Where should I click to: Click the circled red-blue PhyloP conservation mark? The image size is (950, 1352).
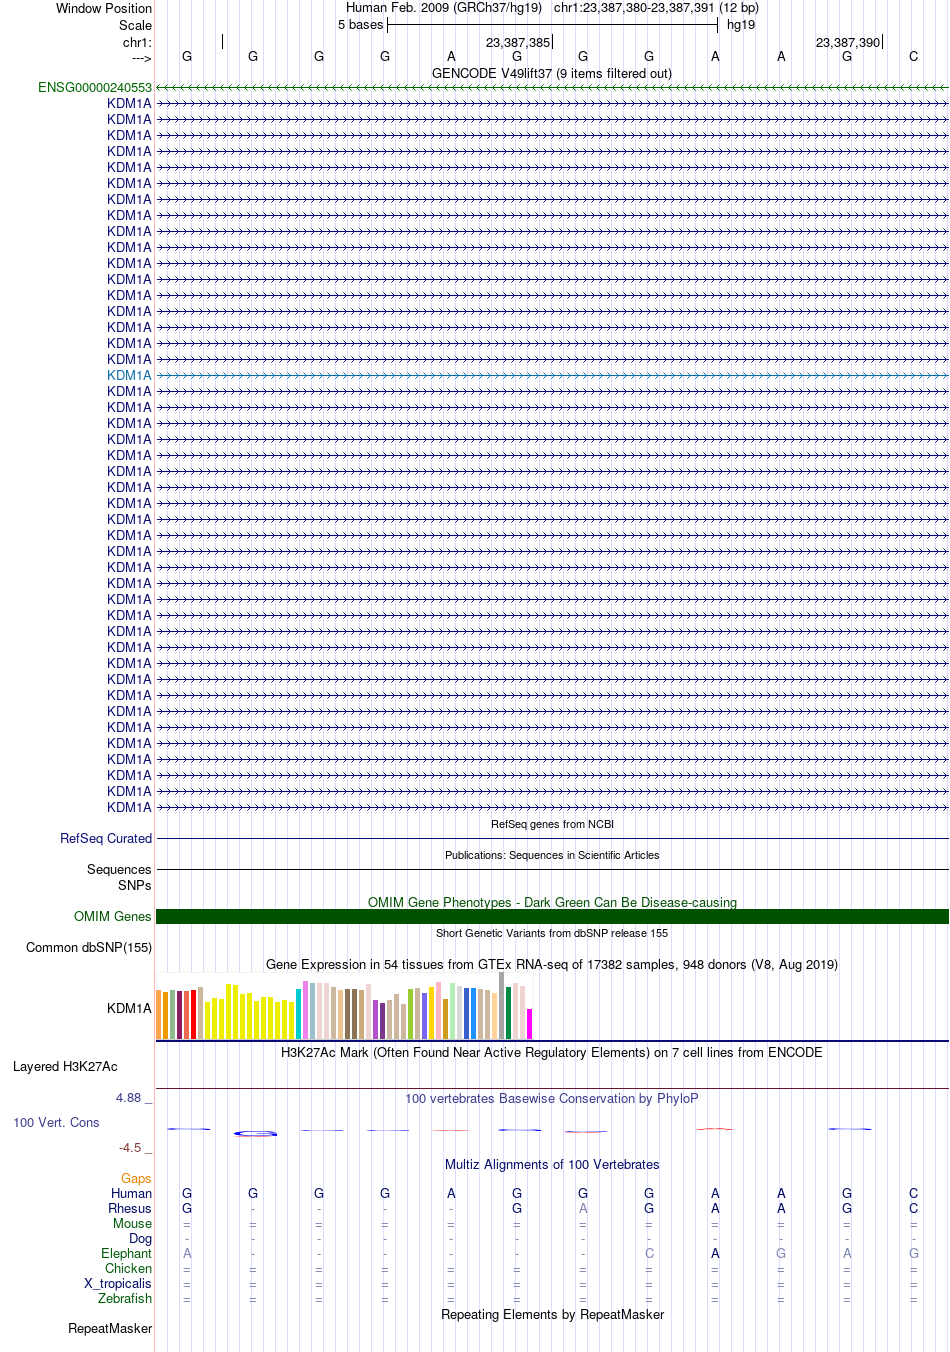[255, 1133]
